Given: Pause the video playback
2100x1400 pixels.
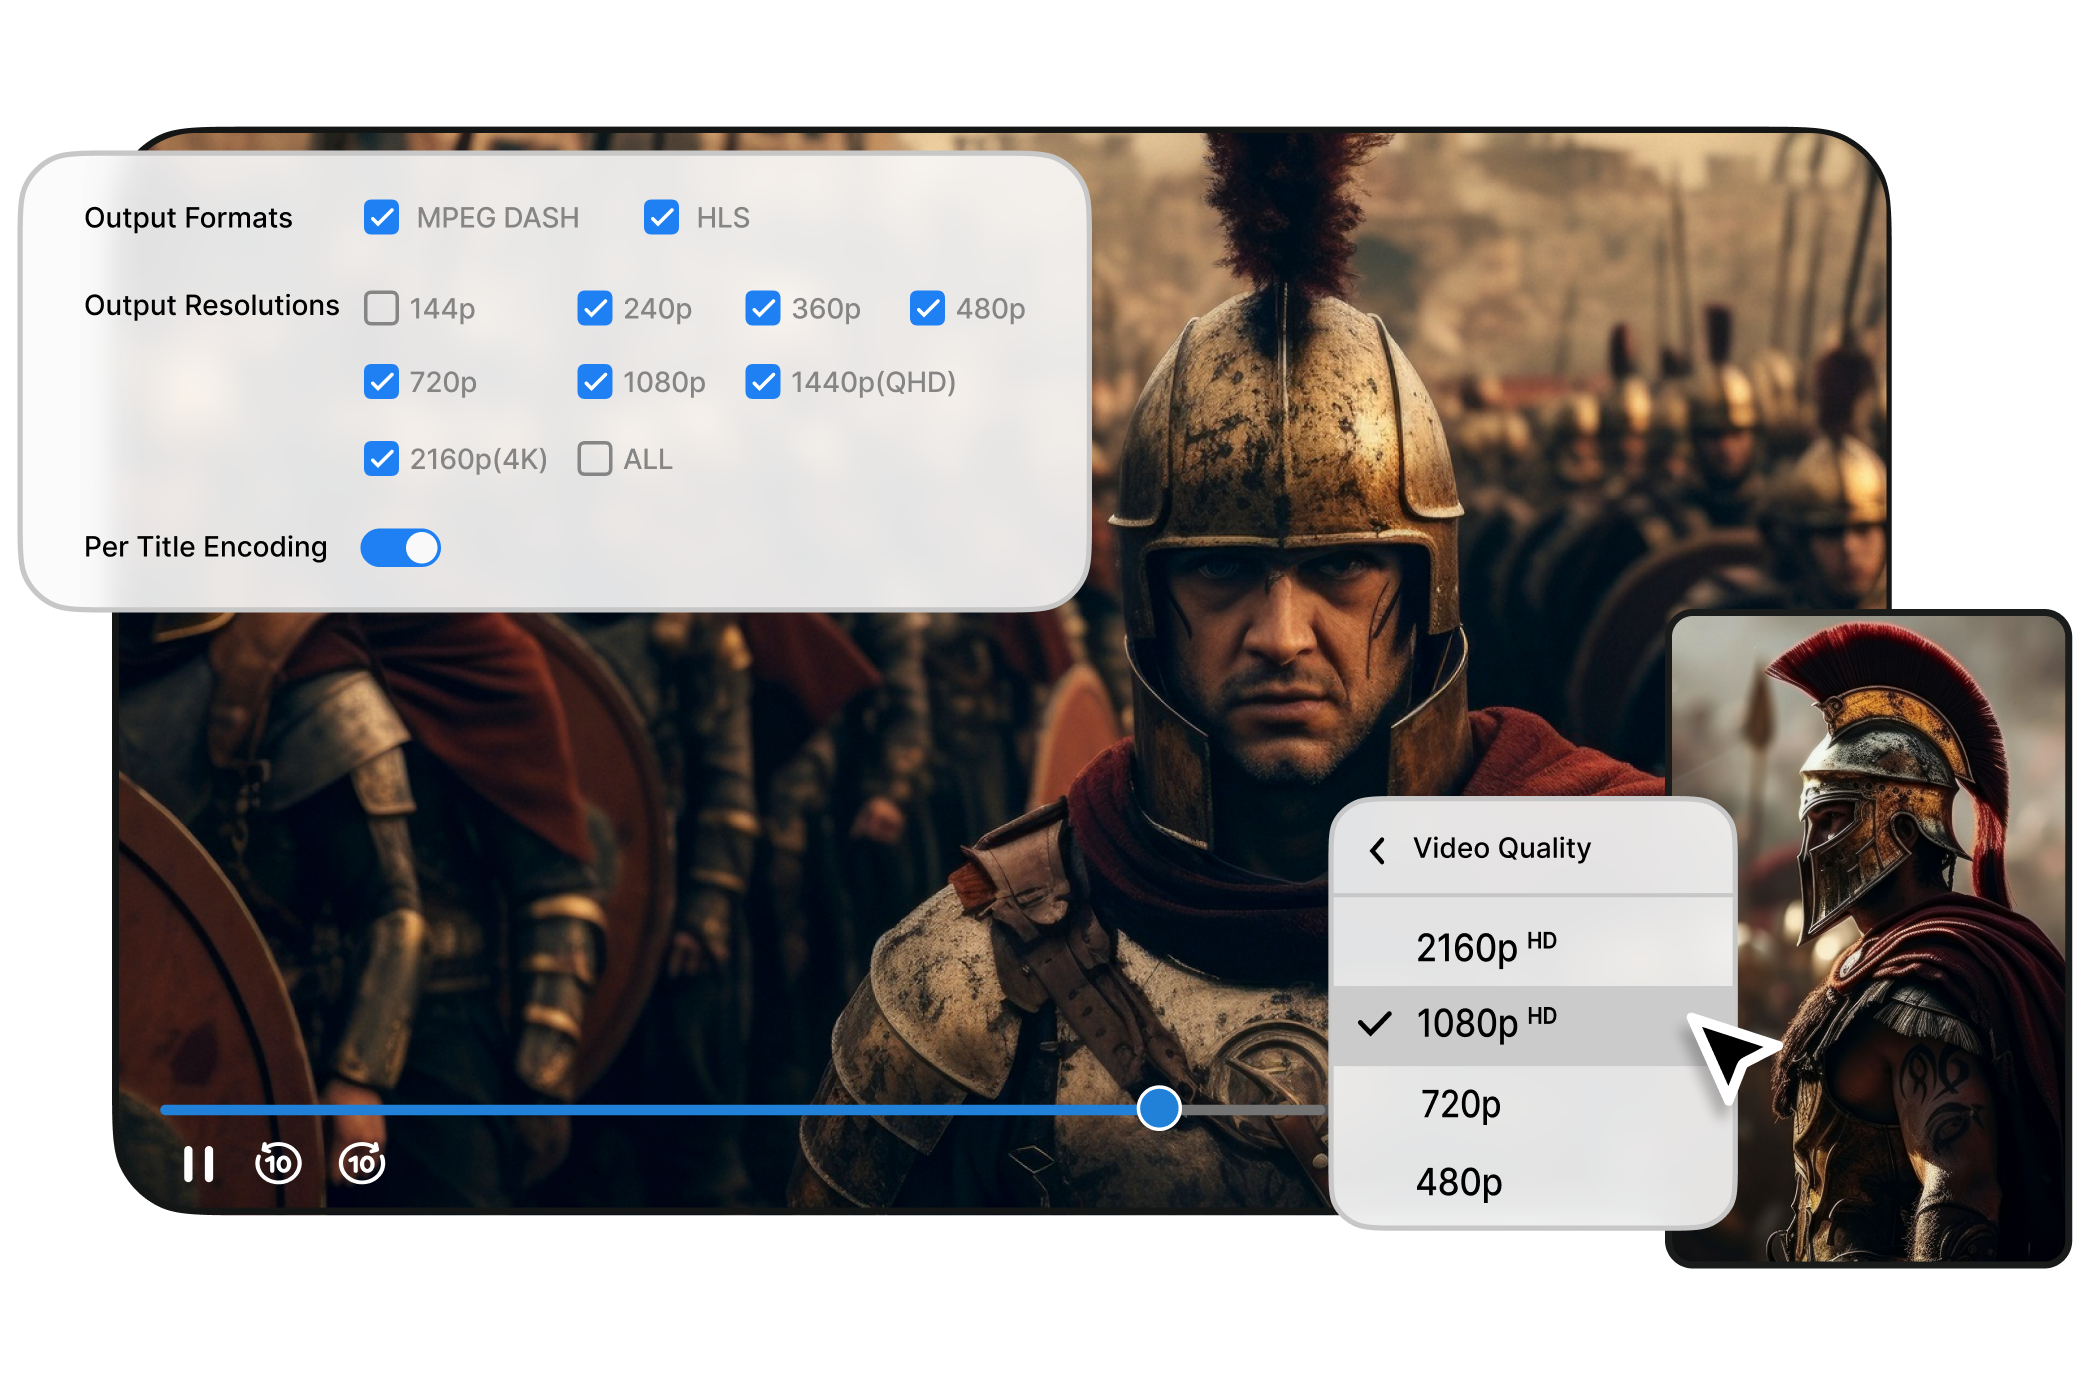Looking at the screenshot, I should [x=198, y=1164].
